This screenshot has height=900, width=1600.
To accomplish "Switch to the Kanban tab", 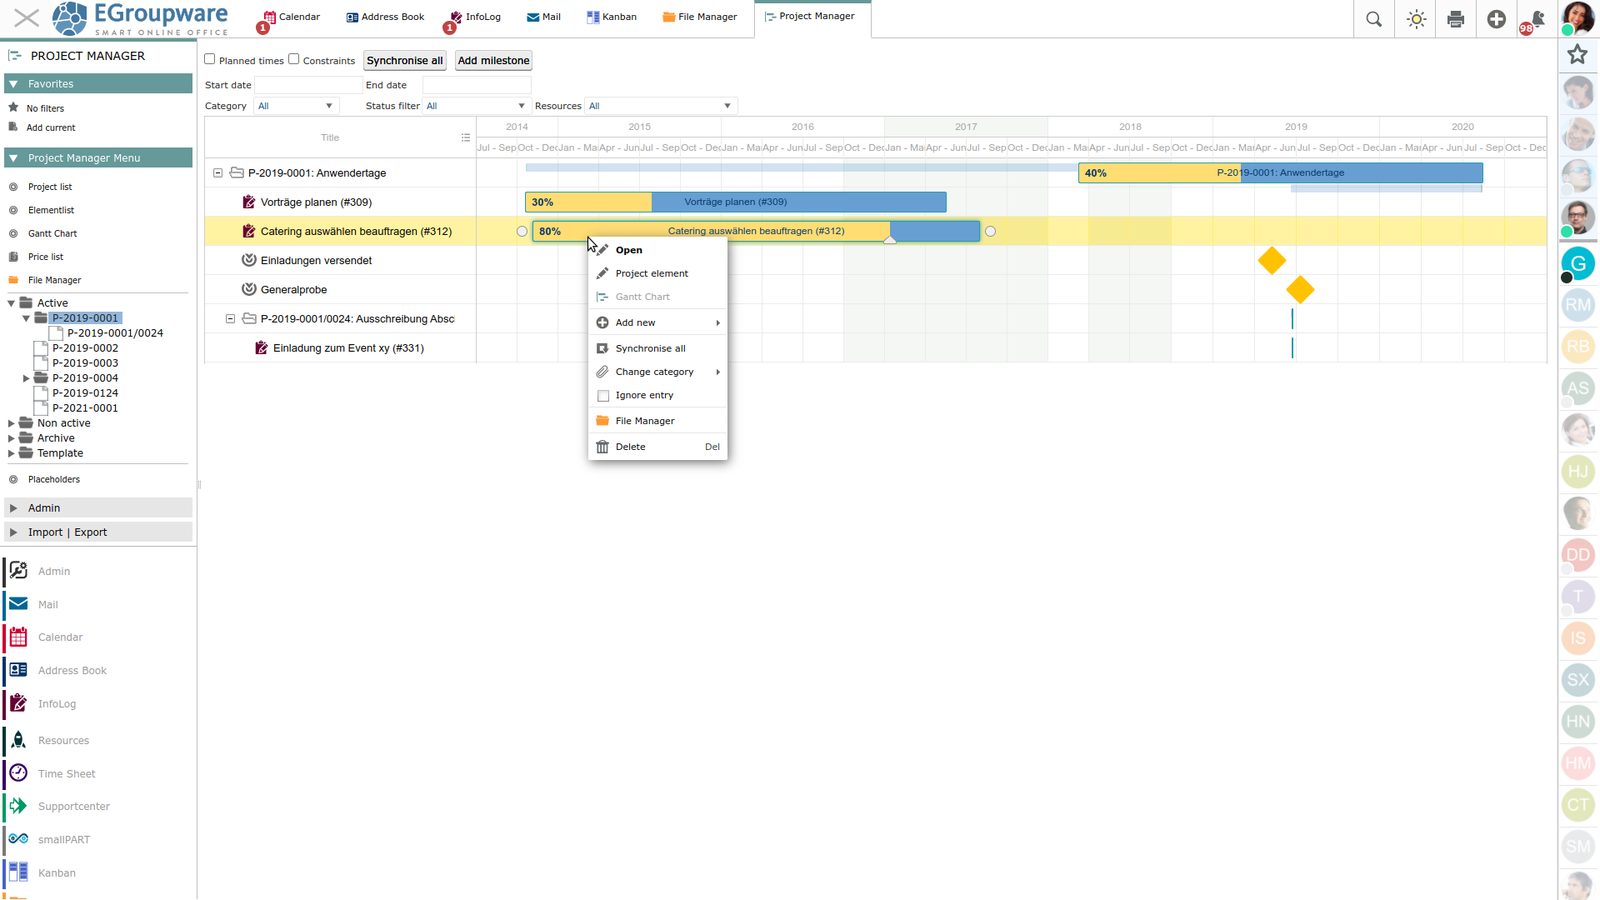I will point(612,17).
